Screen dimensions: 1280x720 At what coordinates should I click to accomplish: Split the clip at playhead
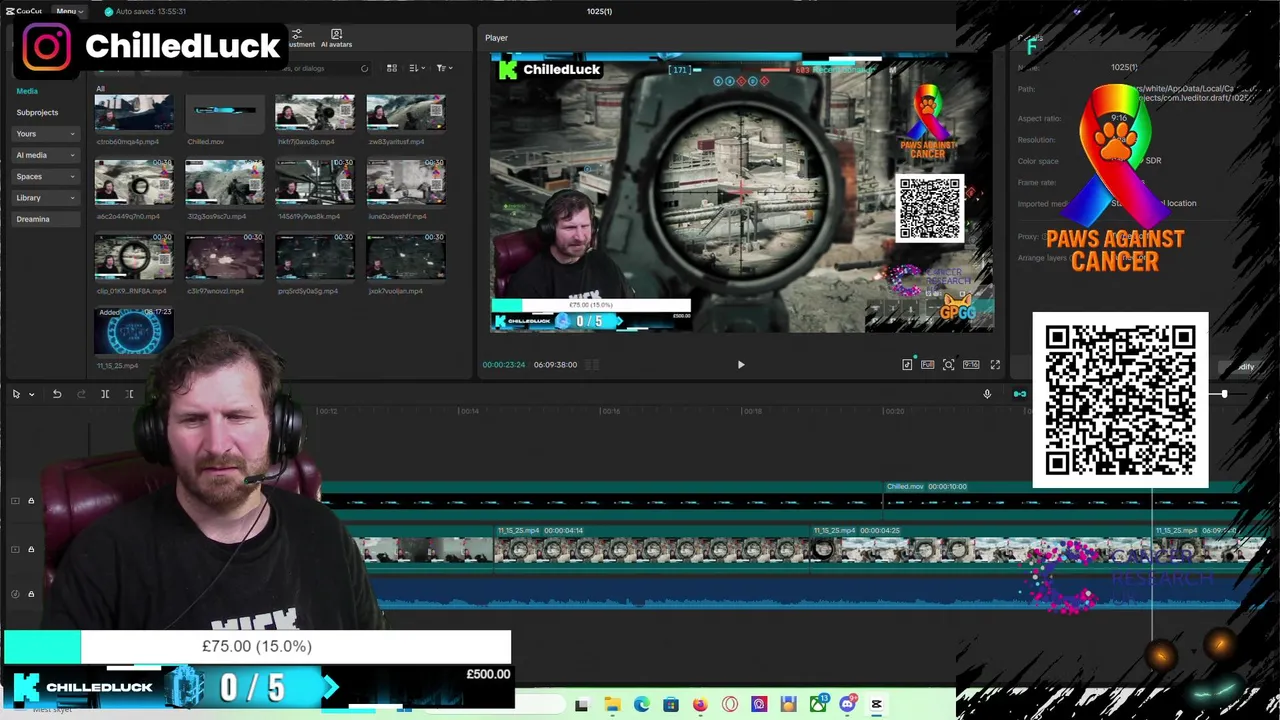pos(105,394)
